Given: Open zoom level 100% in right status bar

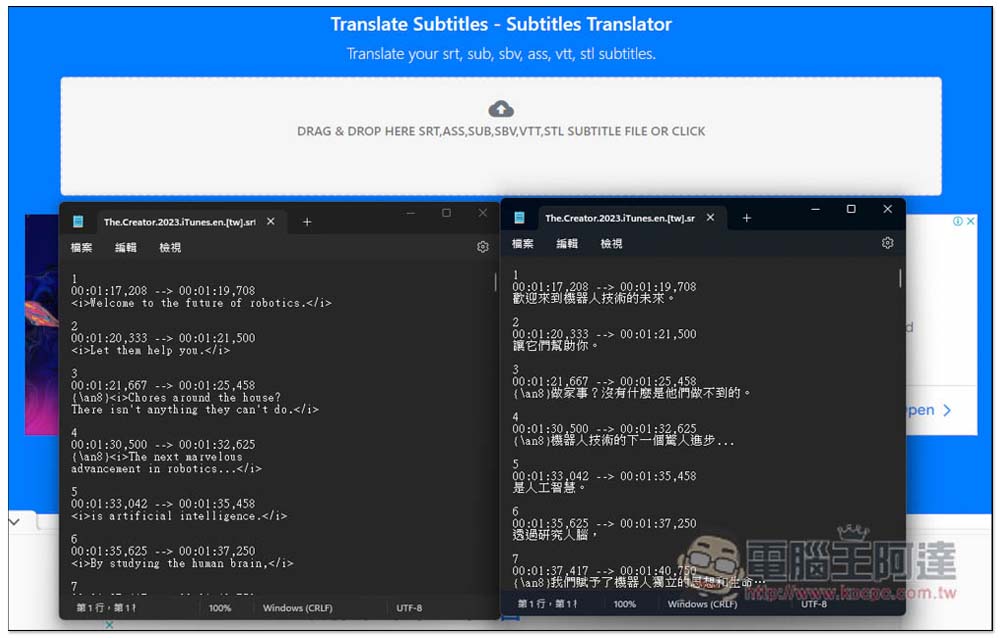Looking at the screenshot, I should click(624, 604).
